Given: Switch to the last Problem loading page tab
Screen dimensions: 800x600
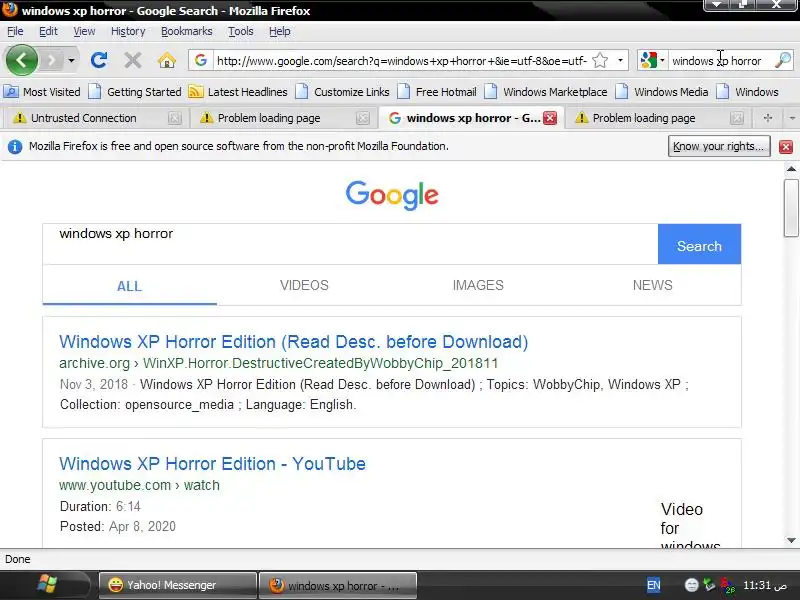Looking at the screenshot, I should click(658, 118).
